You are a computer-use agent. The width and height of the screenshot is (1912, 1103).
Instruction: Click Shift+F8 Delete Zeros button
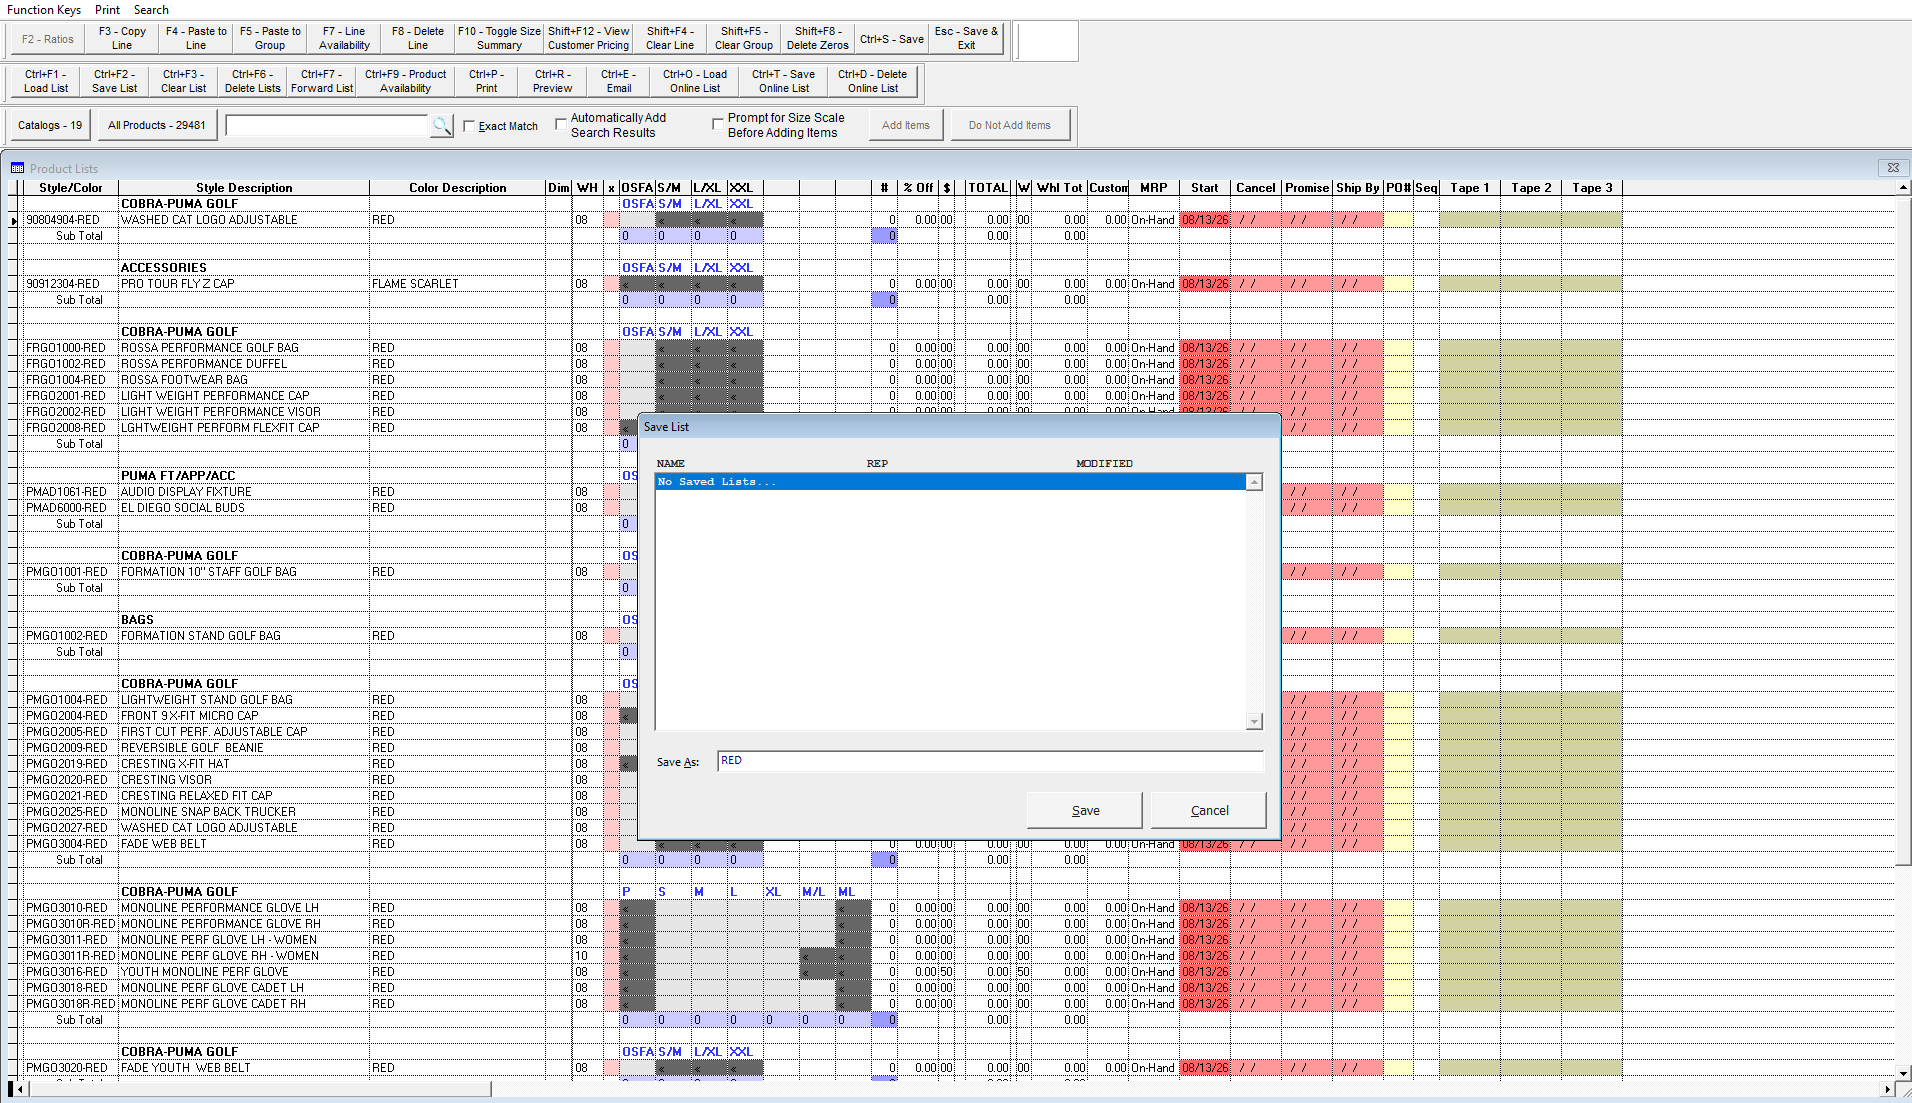(x=818, y=39)
